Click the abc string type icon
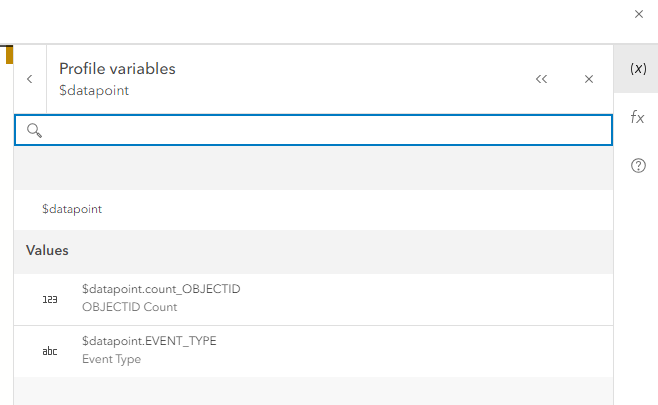The height and width of the screenshot is (405, 658). tap(50, 351)
